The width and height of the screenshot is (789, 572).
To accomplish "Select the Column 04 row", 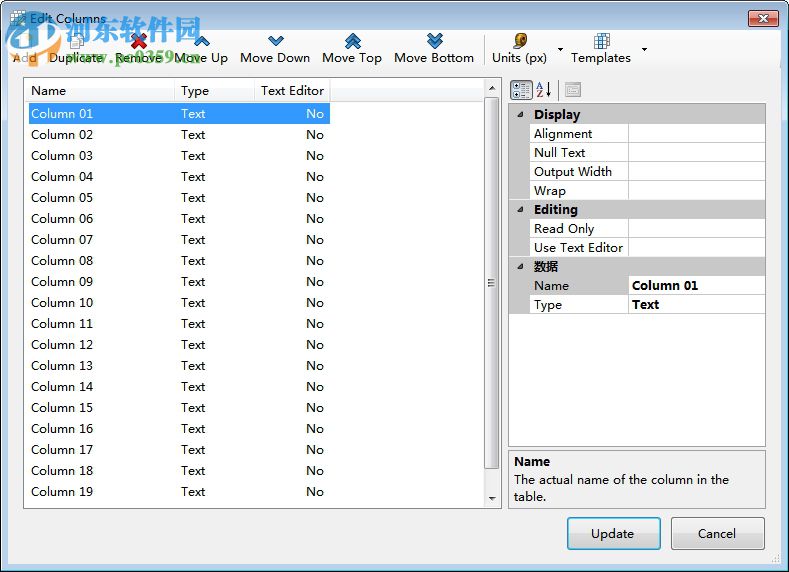I will pyautogui.click(x=179, y=177).
